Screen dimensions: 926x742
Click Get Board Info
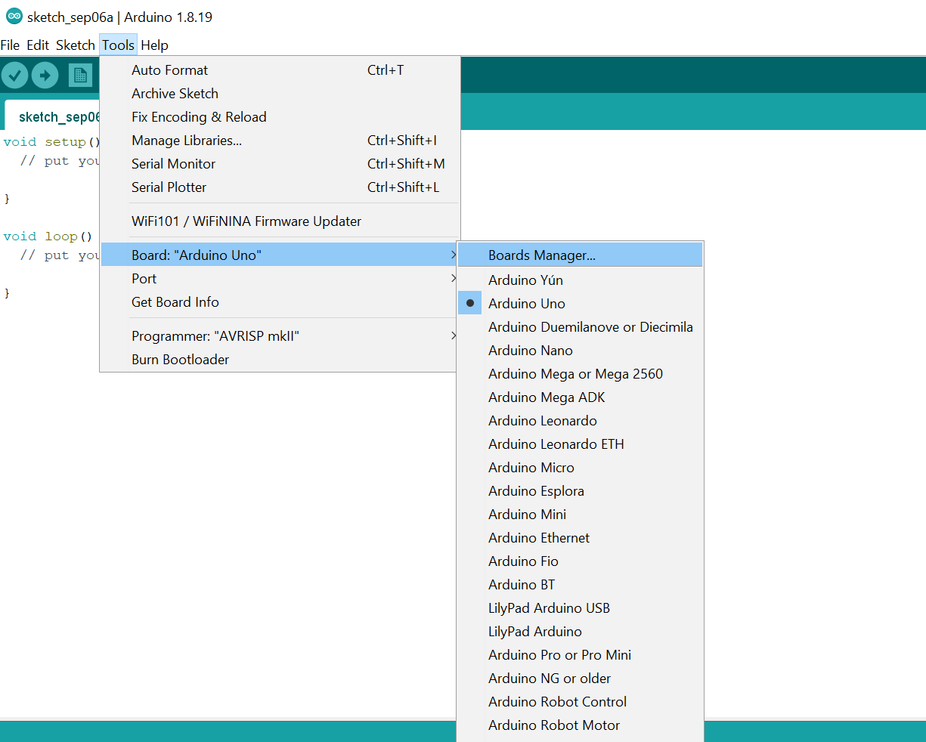point(174,302)
